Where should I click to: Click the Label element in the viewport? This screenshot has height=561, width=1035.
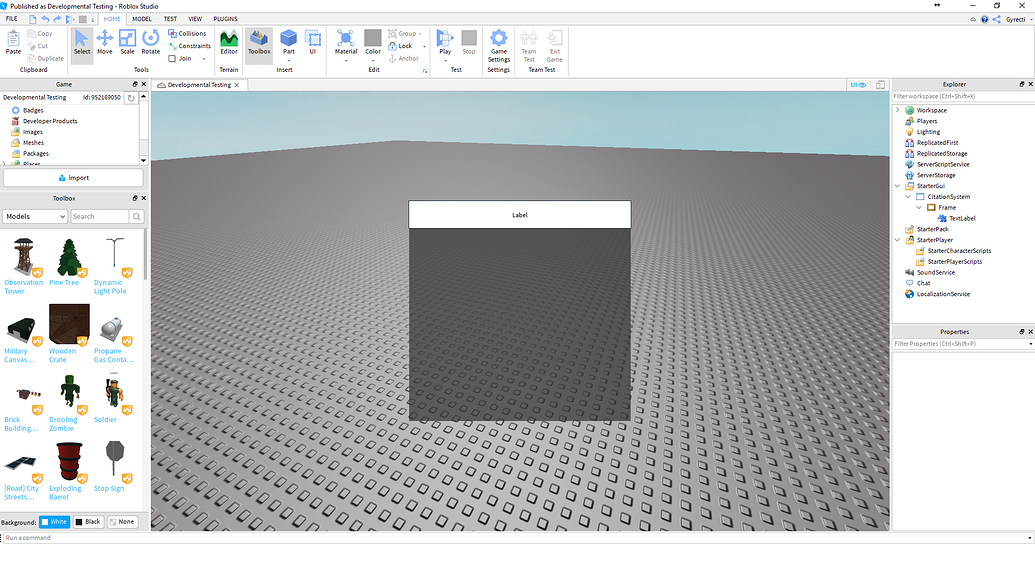click(x=519, y=215)
